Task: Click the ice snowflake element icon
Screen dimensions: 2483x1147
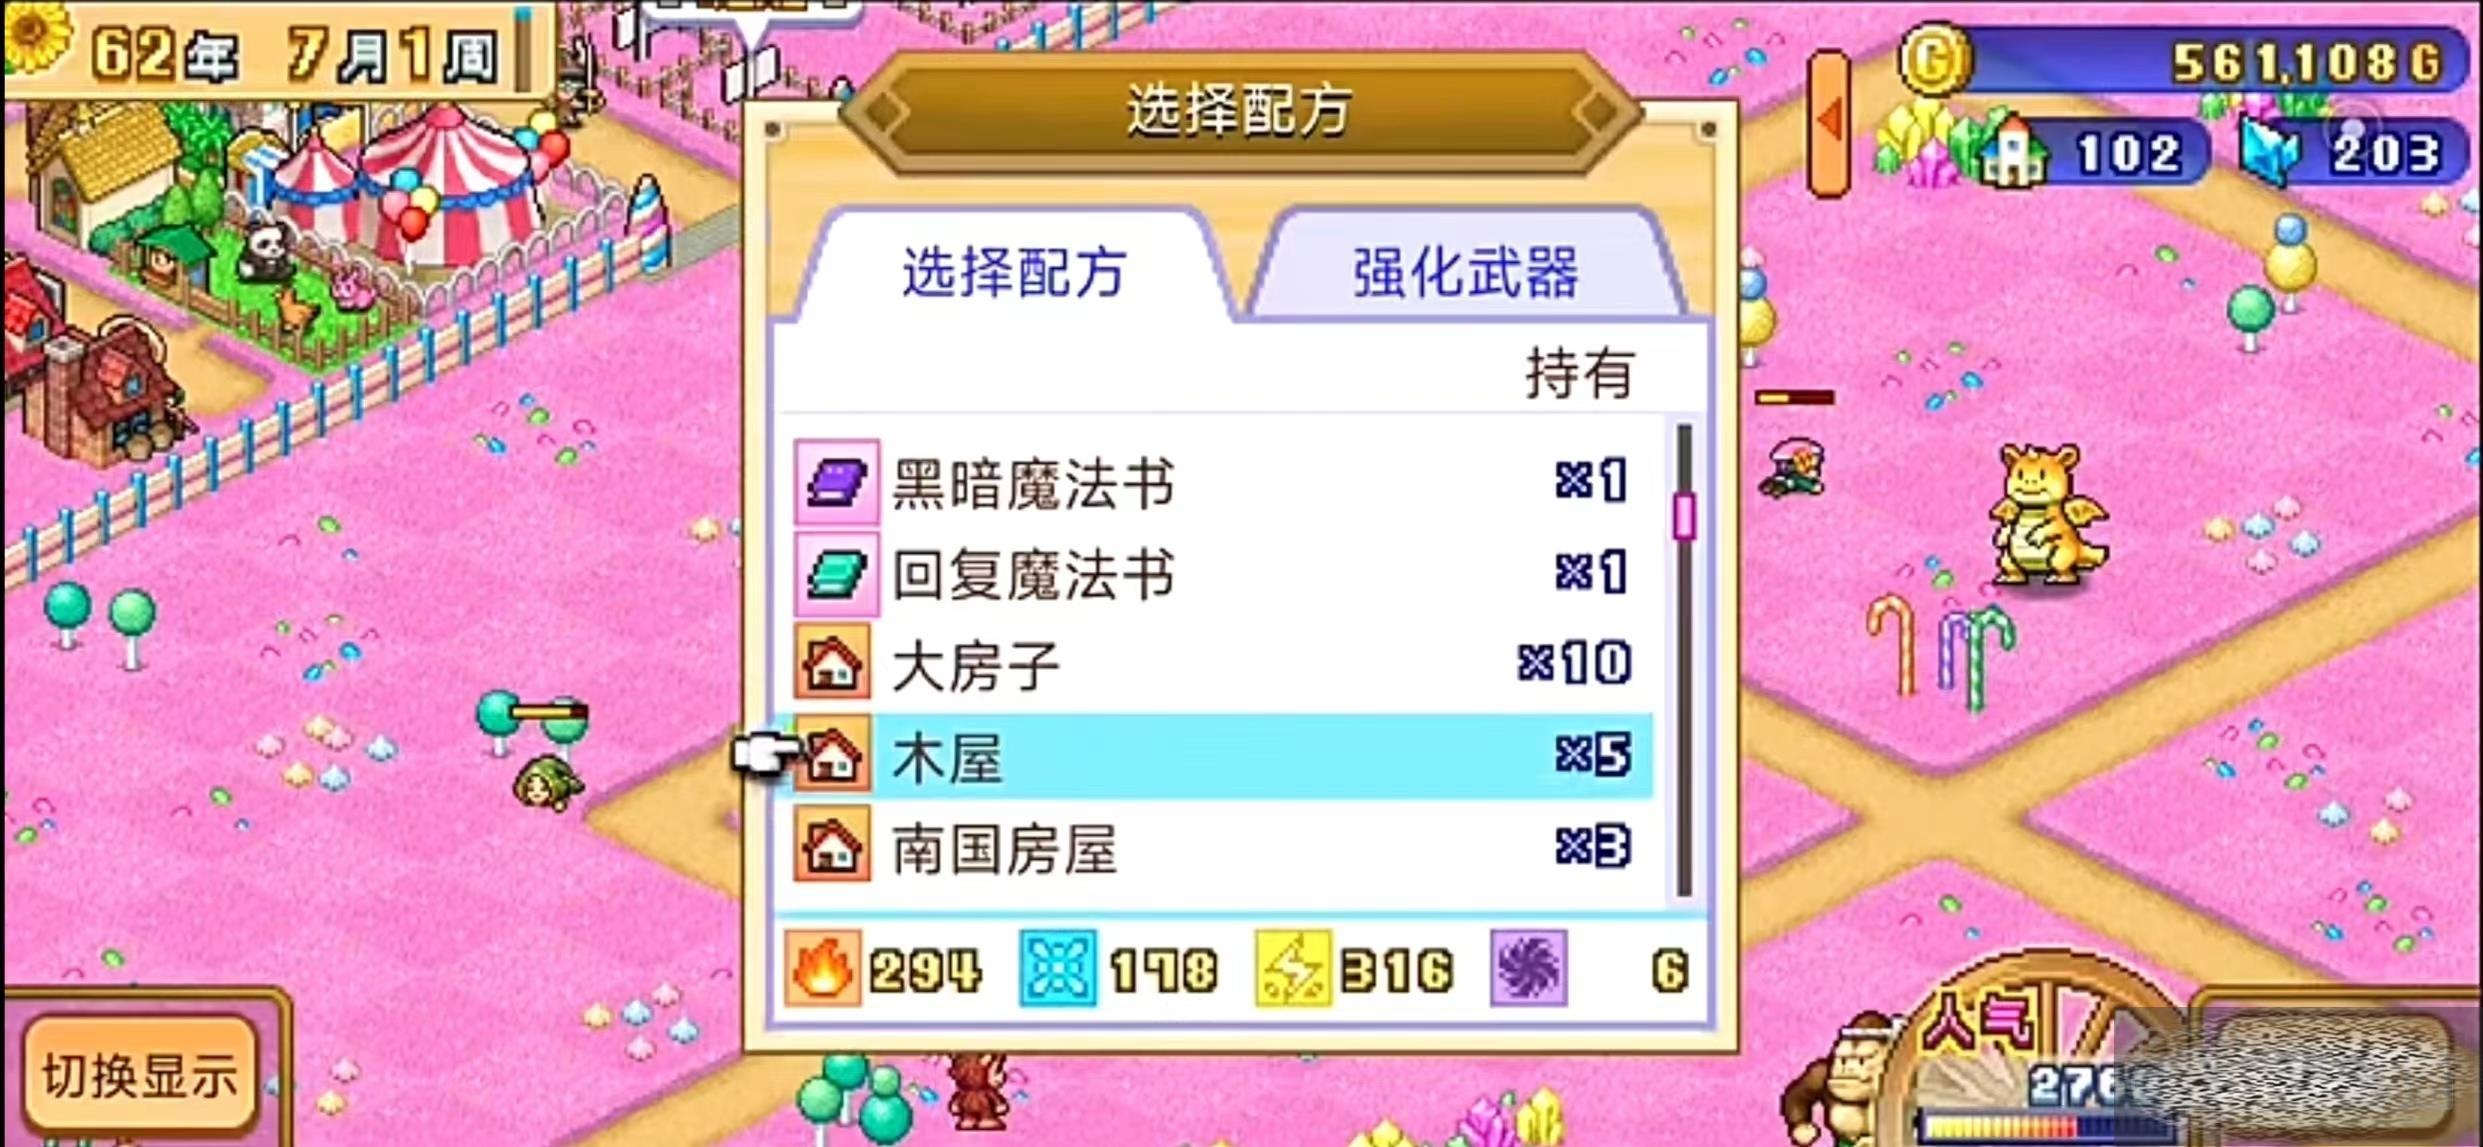Action: (1058, 968)
